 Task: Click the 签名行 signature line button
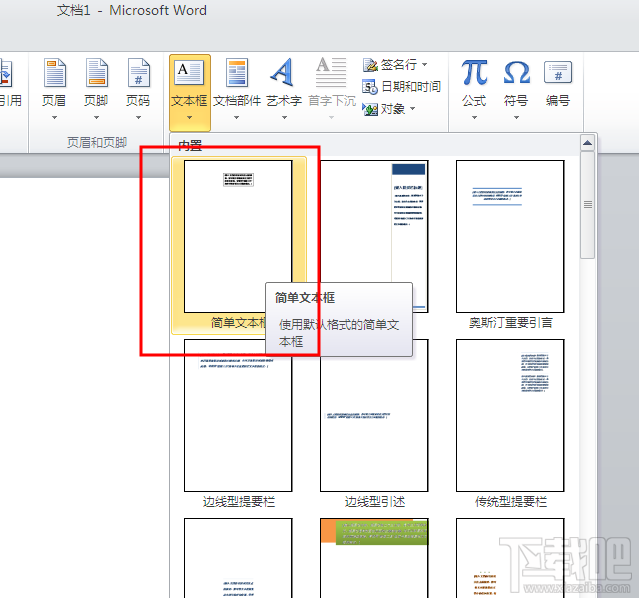394,64
